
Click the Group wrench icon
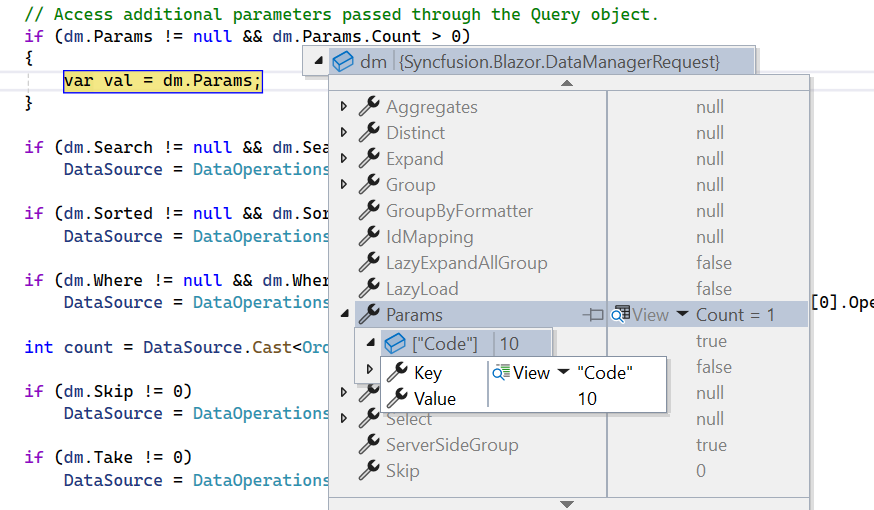pos(369,184)
